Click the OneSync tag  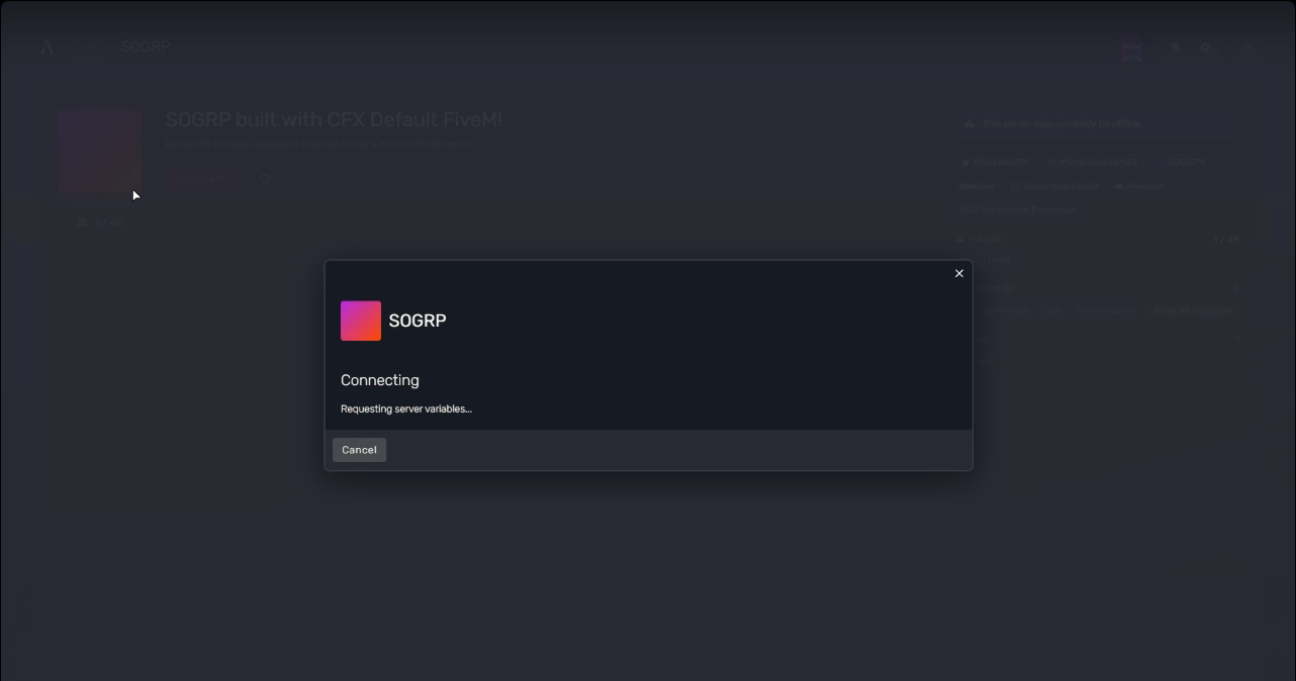point(977,186)
